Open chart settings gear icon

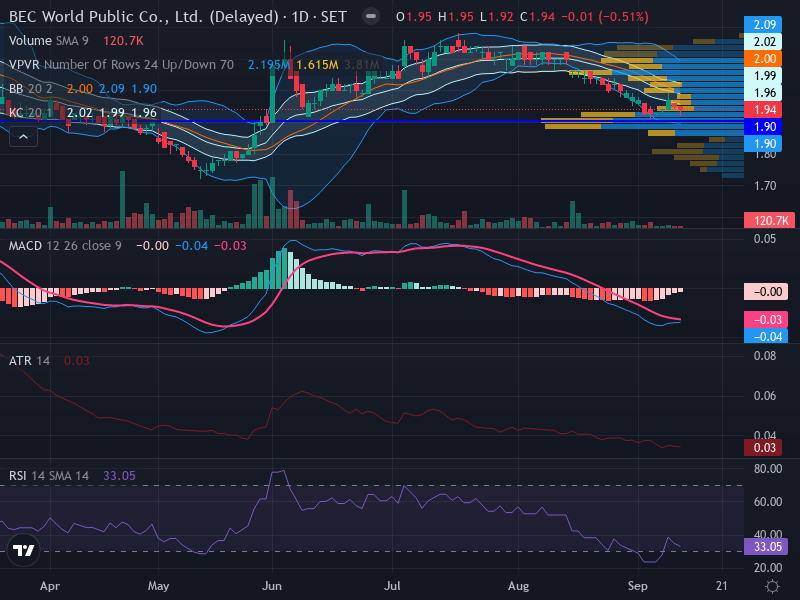(x=772, y=586)
